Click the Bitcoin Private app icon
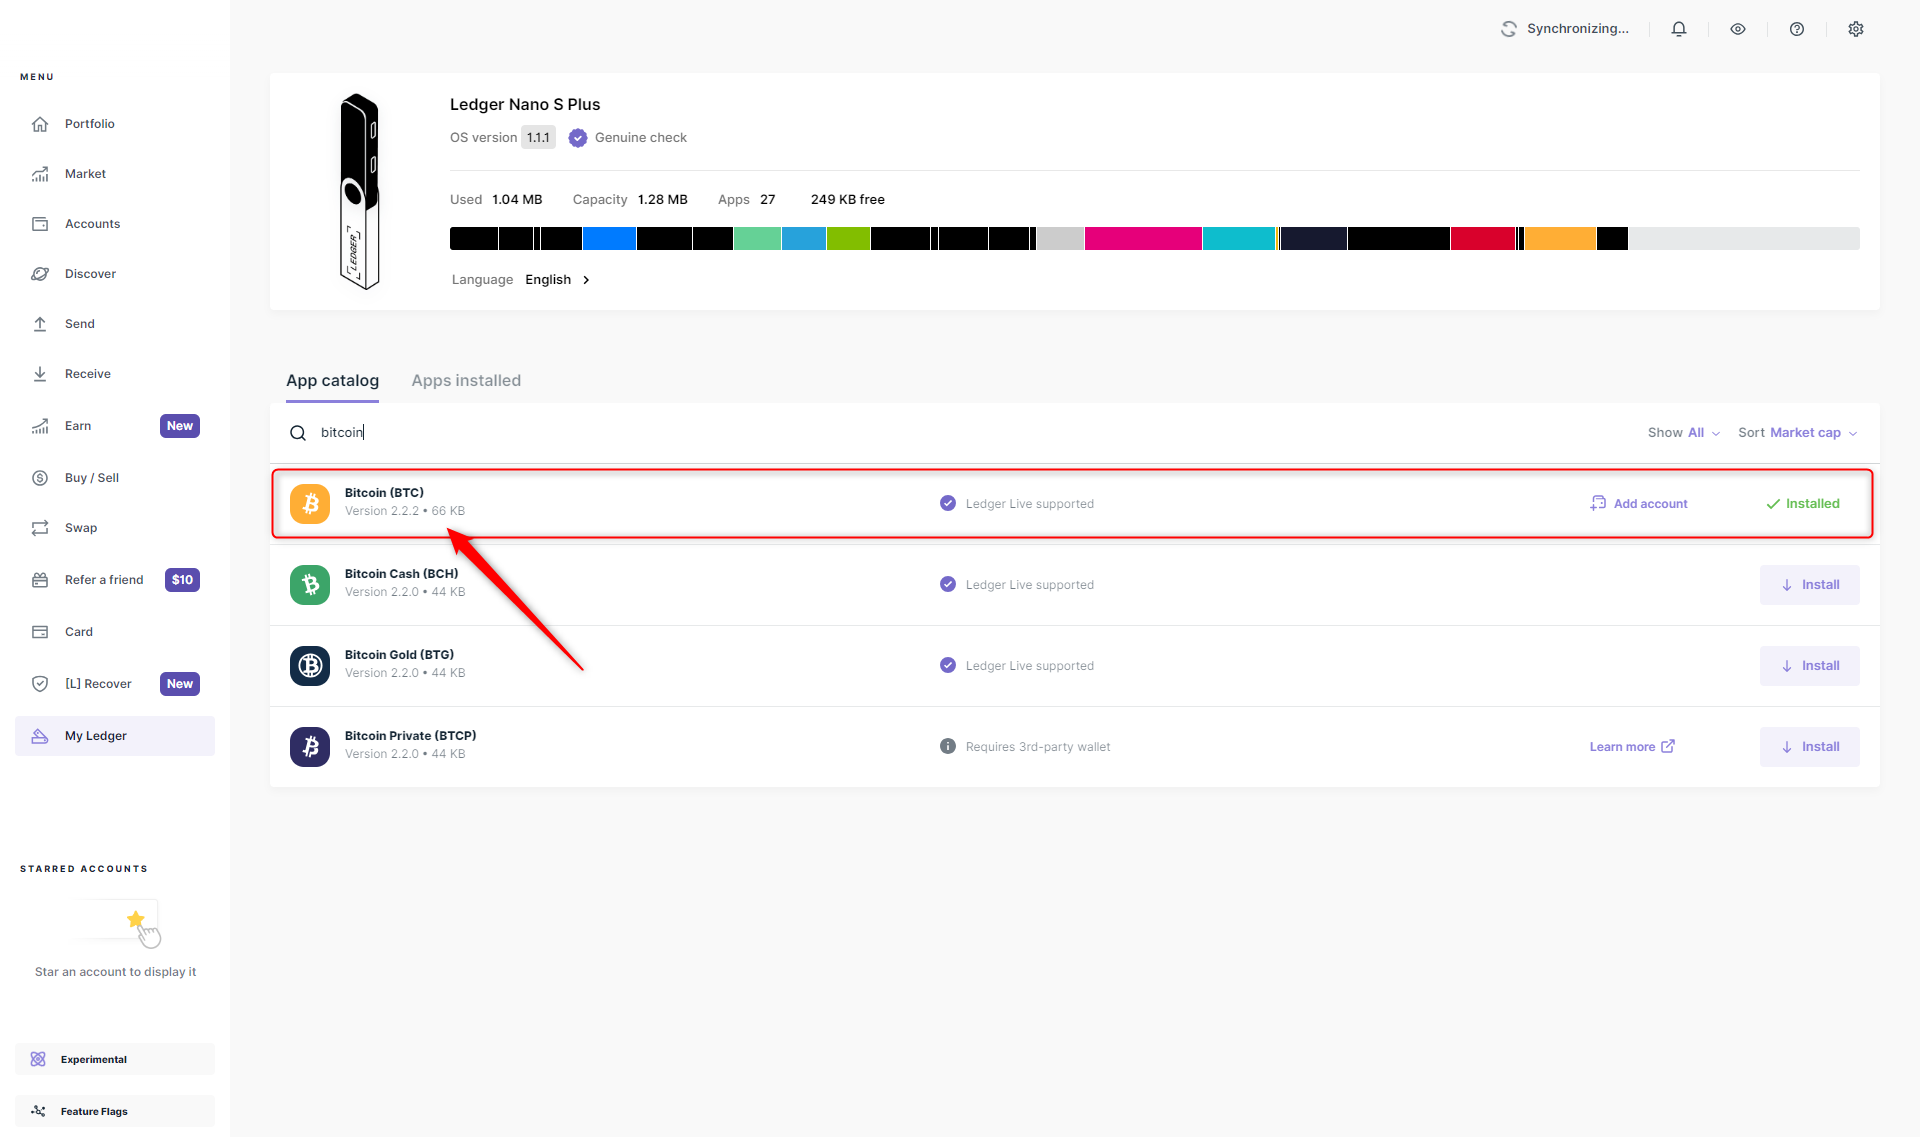This screenshot has height=1137, width=1920. pos(310,746)
